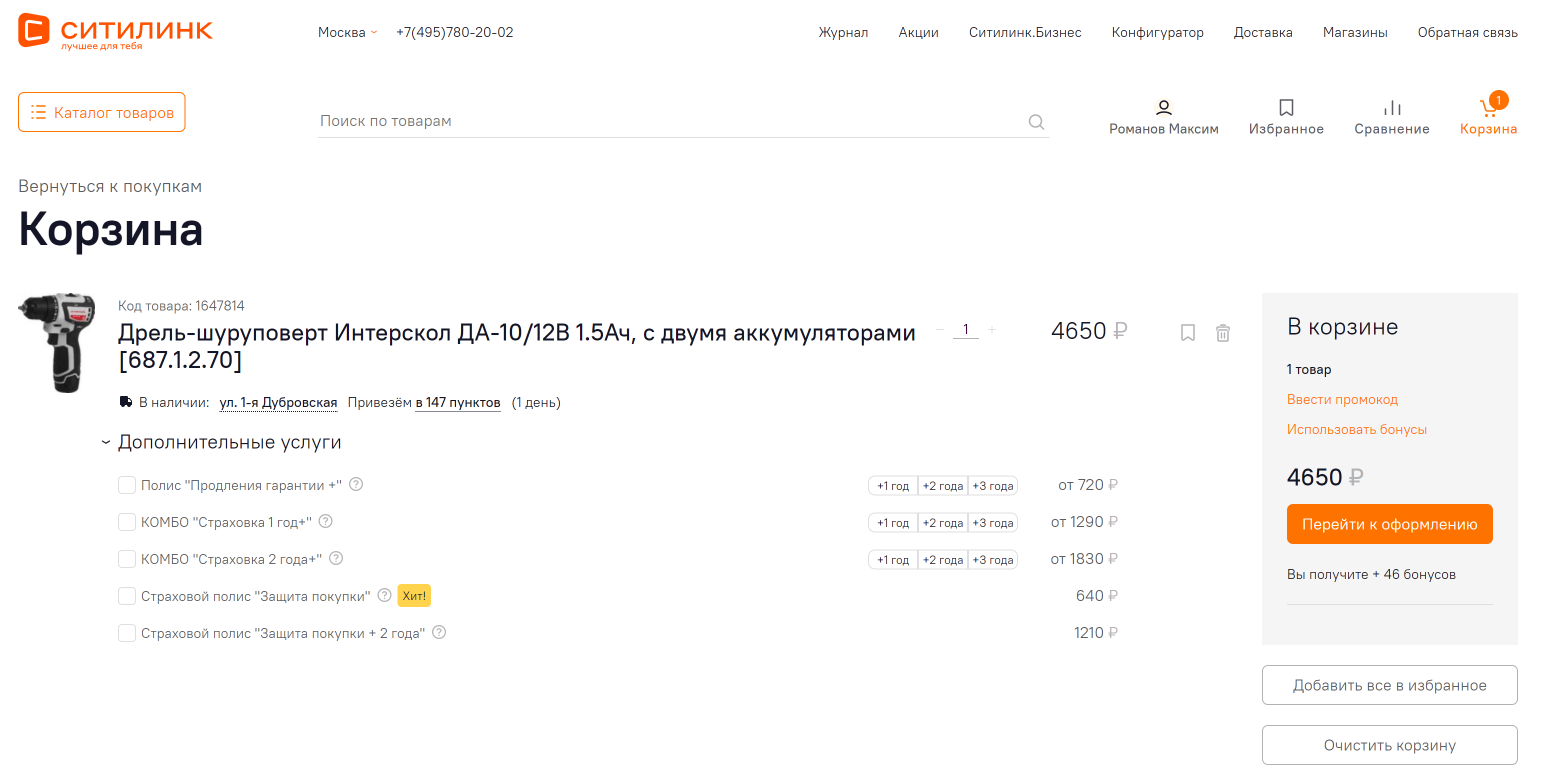Select +3 года for Страховка 1 год+

tap(993, 523)
